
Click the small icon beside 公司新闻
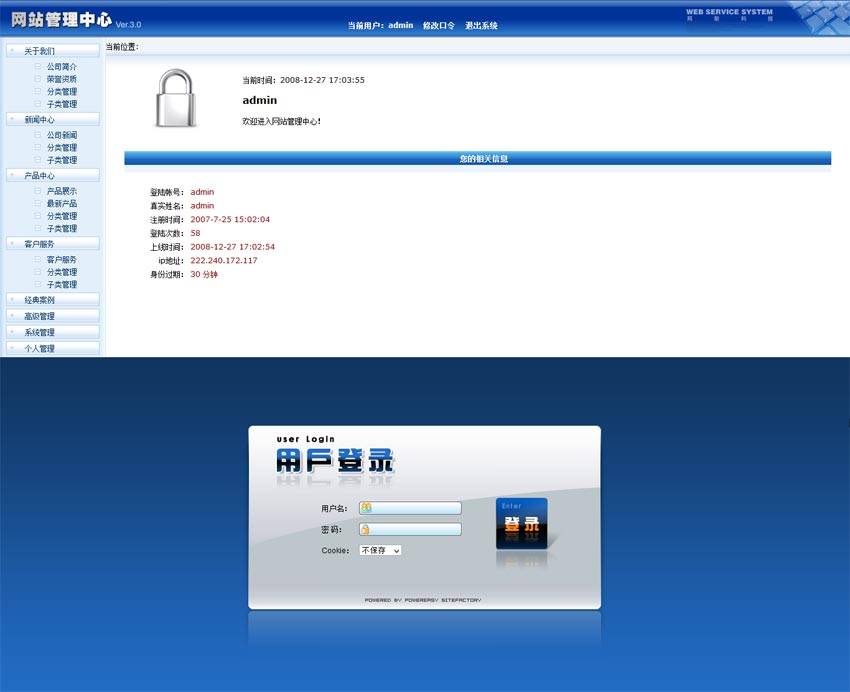point(38,135)
